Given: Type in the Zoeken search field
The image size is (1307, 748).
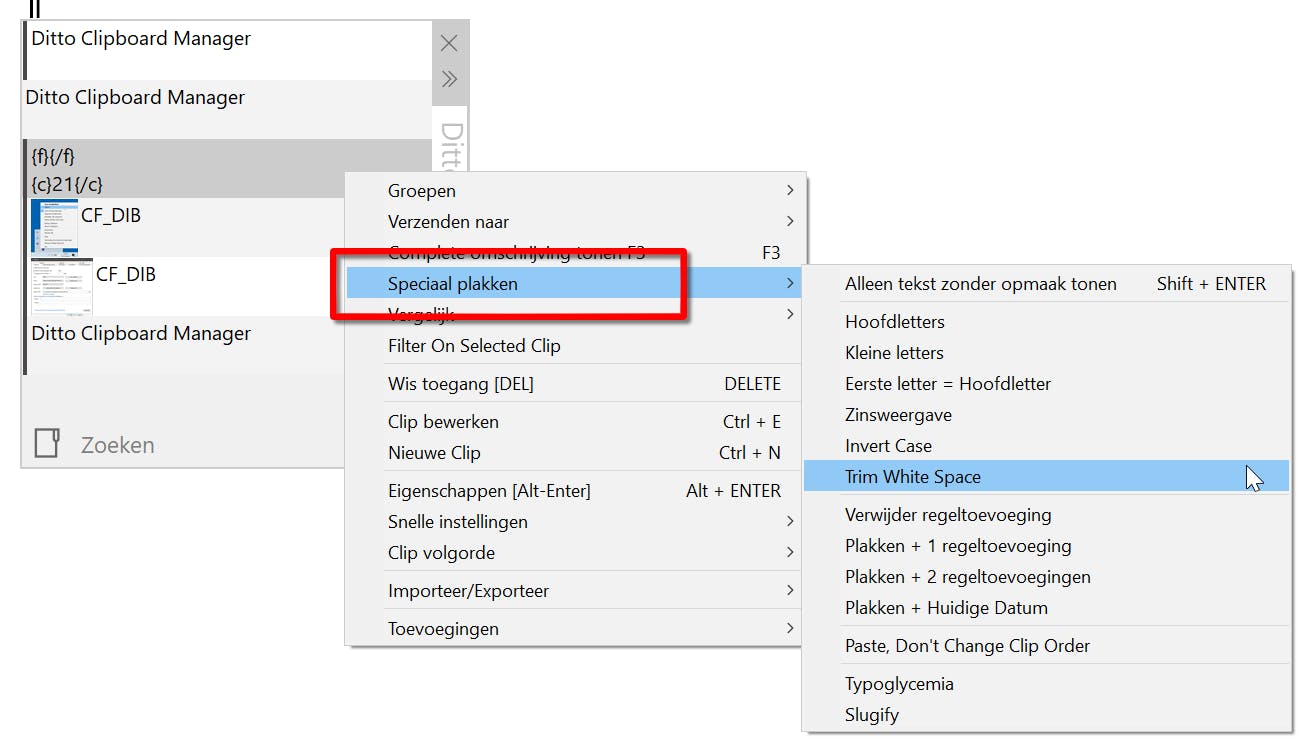Looking at the screenshot, I should (200, 445).
